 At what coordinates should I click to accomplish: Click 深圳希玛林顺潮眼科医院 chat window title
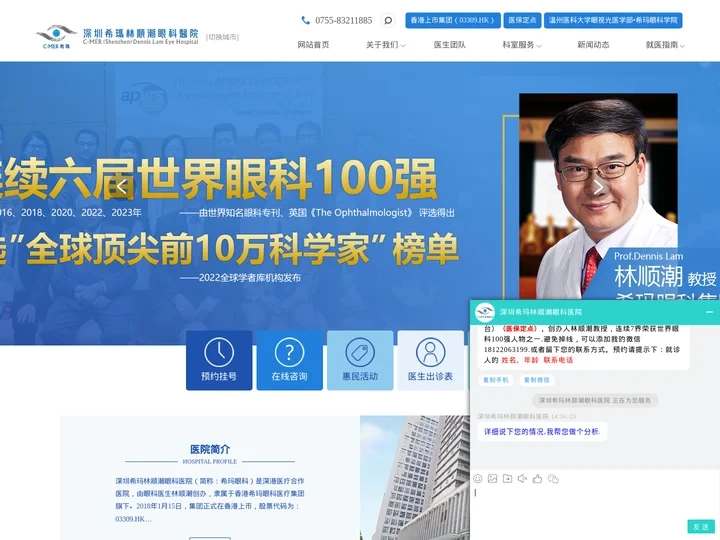(541, 312)
